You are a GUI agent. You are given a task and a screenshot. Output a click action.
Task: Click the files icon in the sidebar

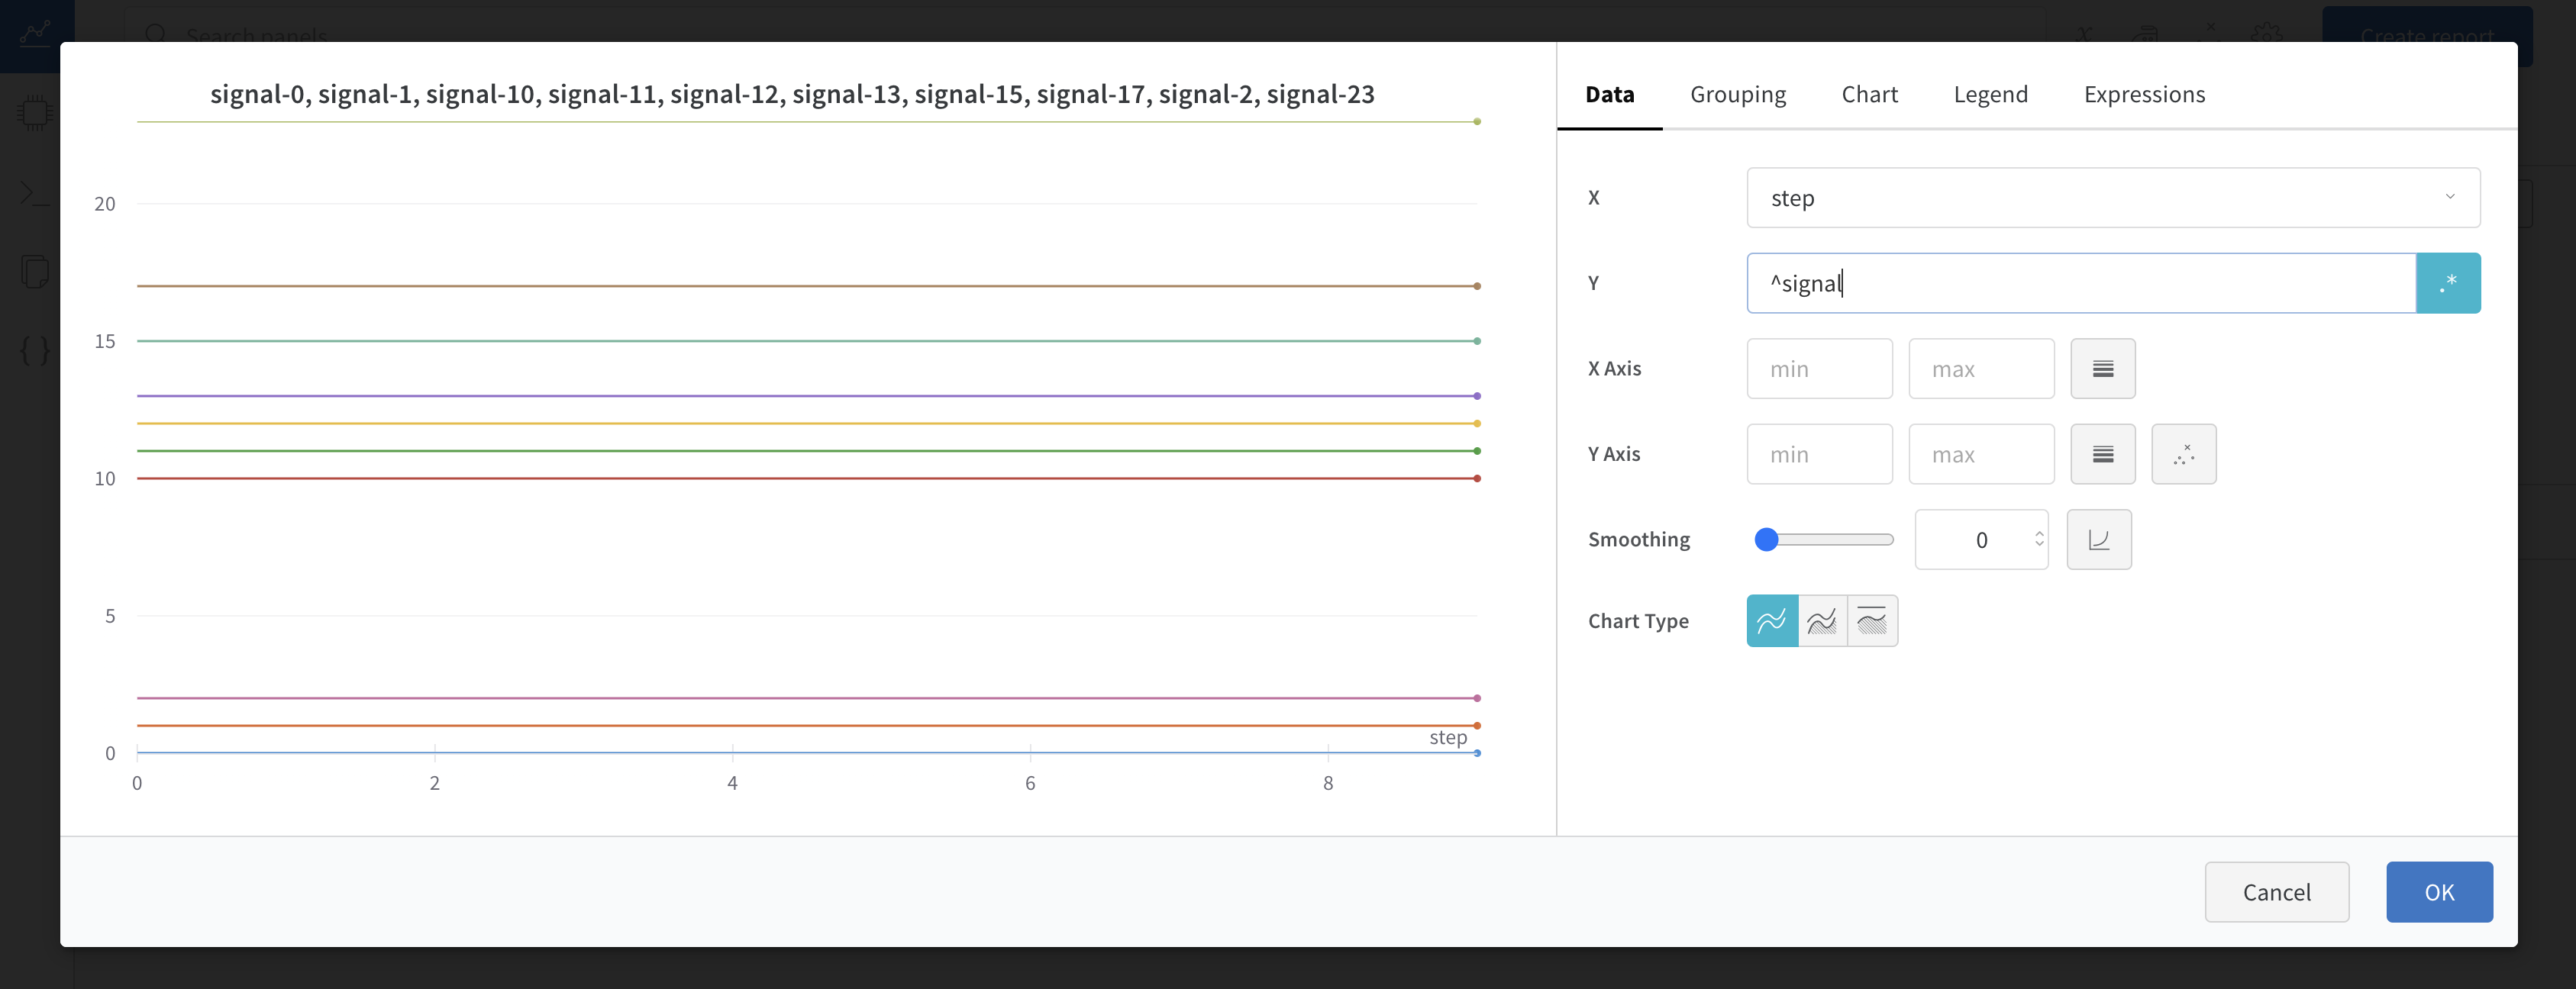(x=35, y=270)
